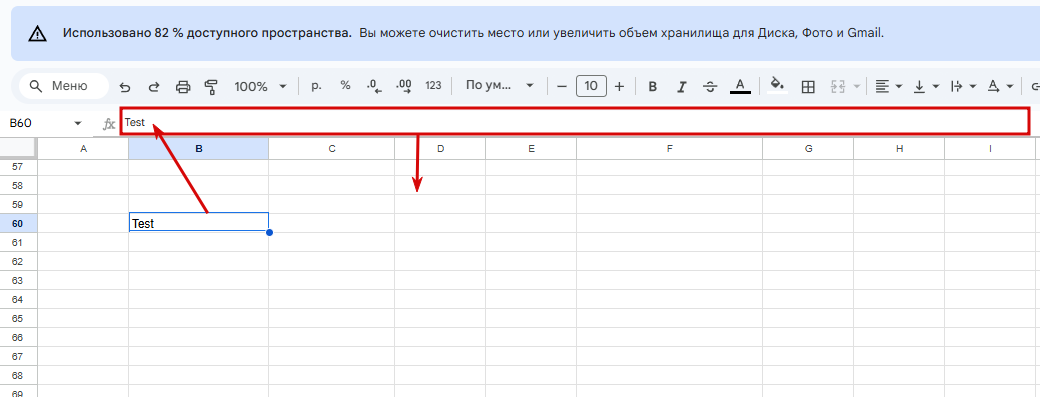Select row 57 header
The height and width of the screenshot is (397, 1040).
pyautogui.click(x=18, y=167)
